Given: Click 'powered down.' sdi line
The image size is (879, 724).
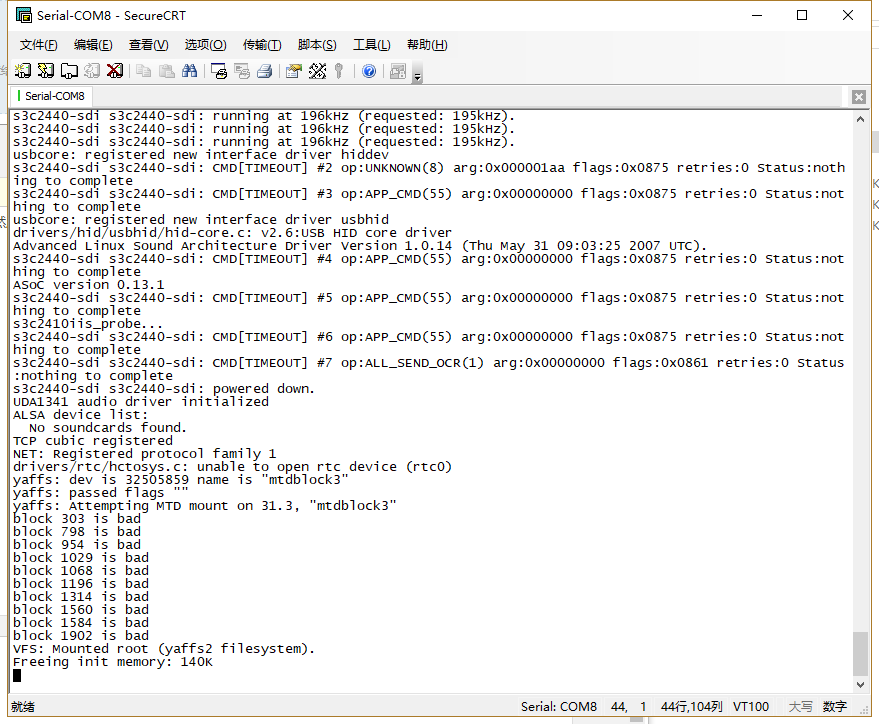Looking at the screenshot, I should tap(164, 389).
